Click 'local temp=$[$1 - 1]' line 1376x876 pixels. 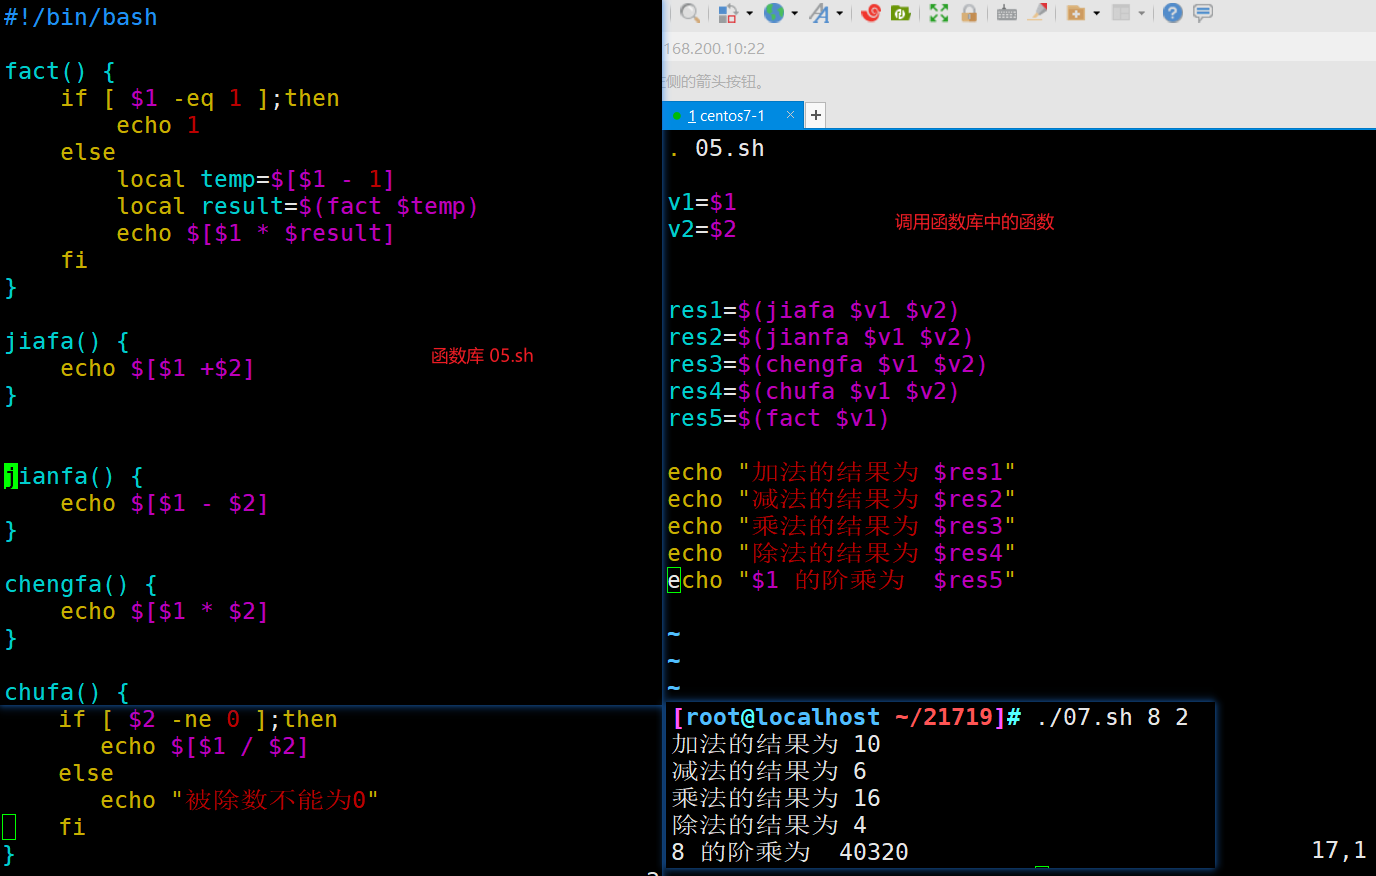[256, 179]
